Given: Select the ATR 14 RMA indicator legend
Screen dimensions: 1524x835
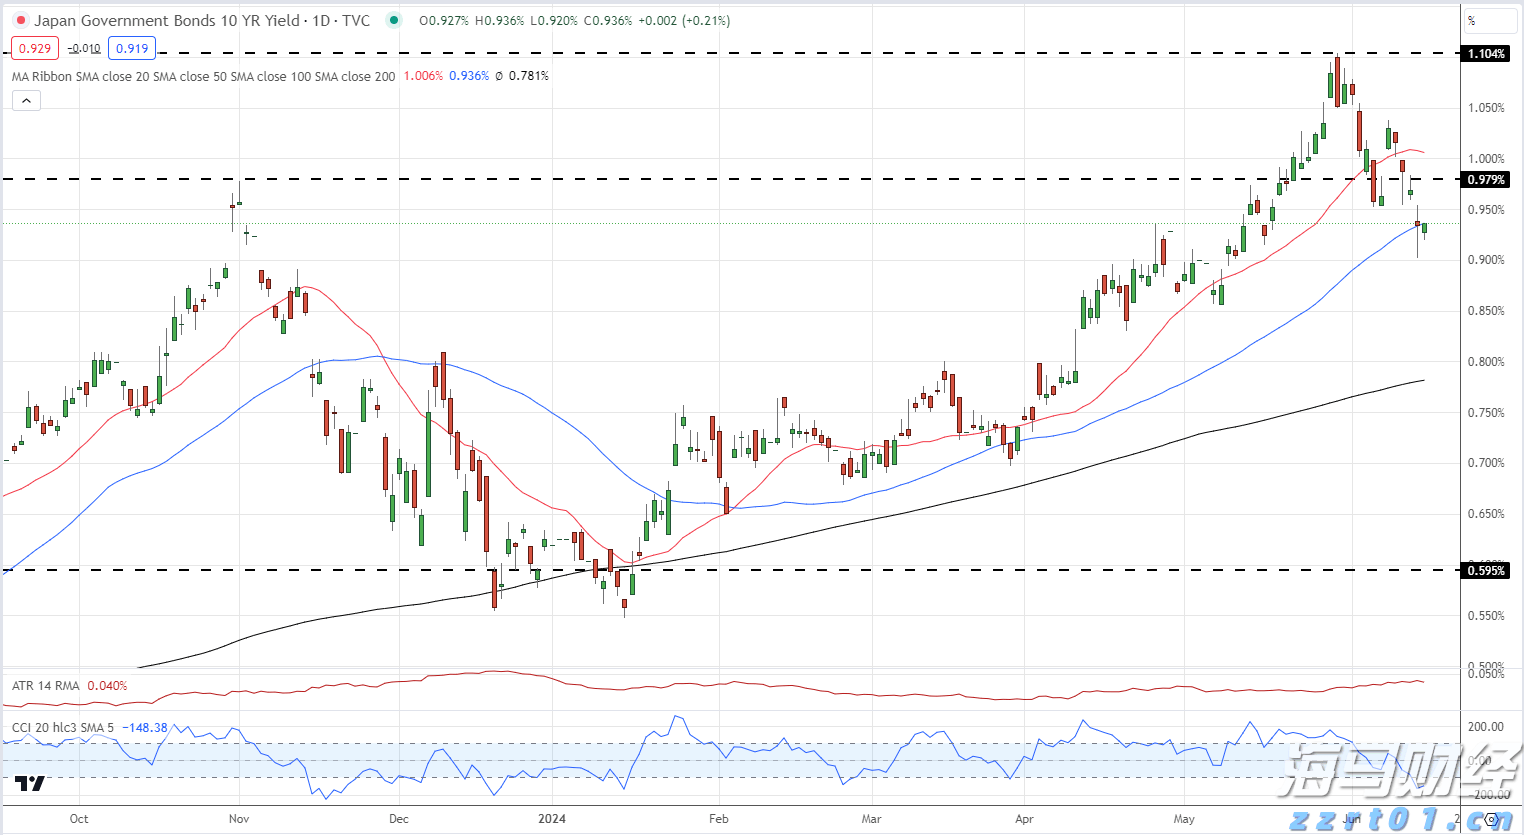Looking at the screenshot, I should (x=46, y=686).
